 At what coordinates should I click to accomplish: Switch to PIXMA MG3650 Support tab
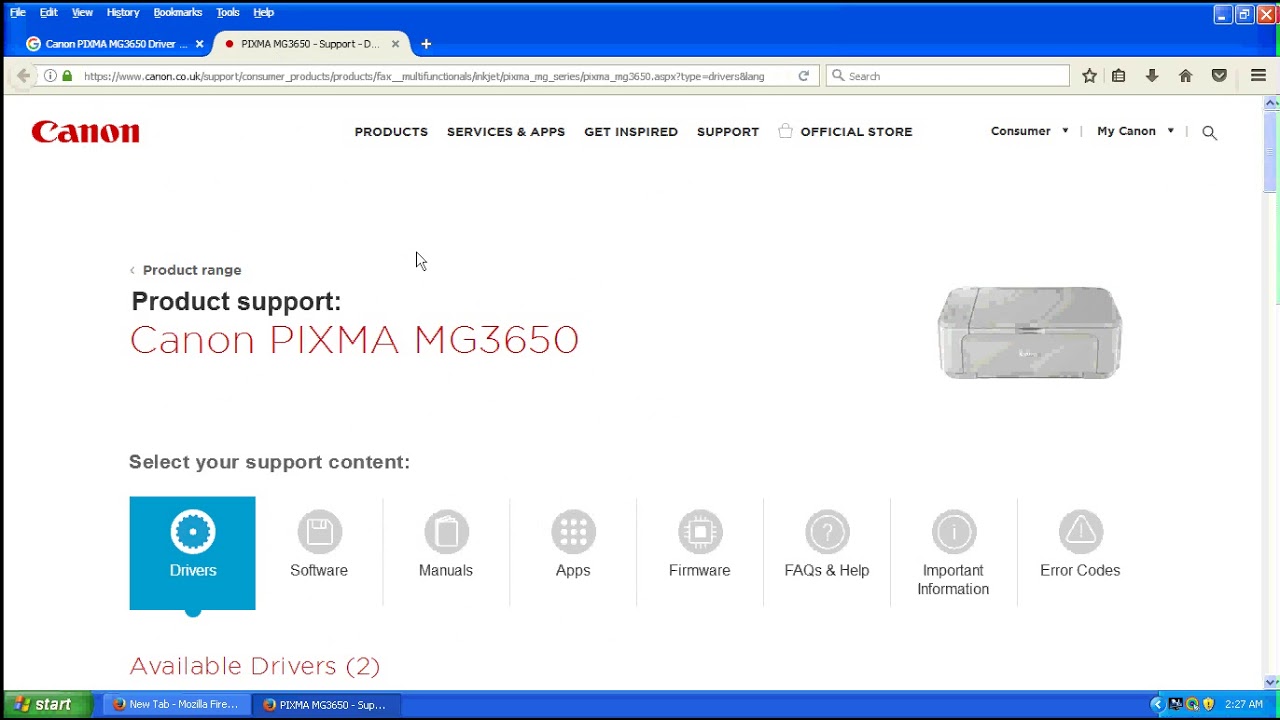coord(310,44)
